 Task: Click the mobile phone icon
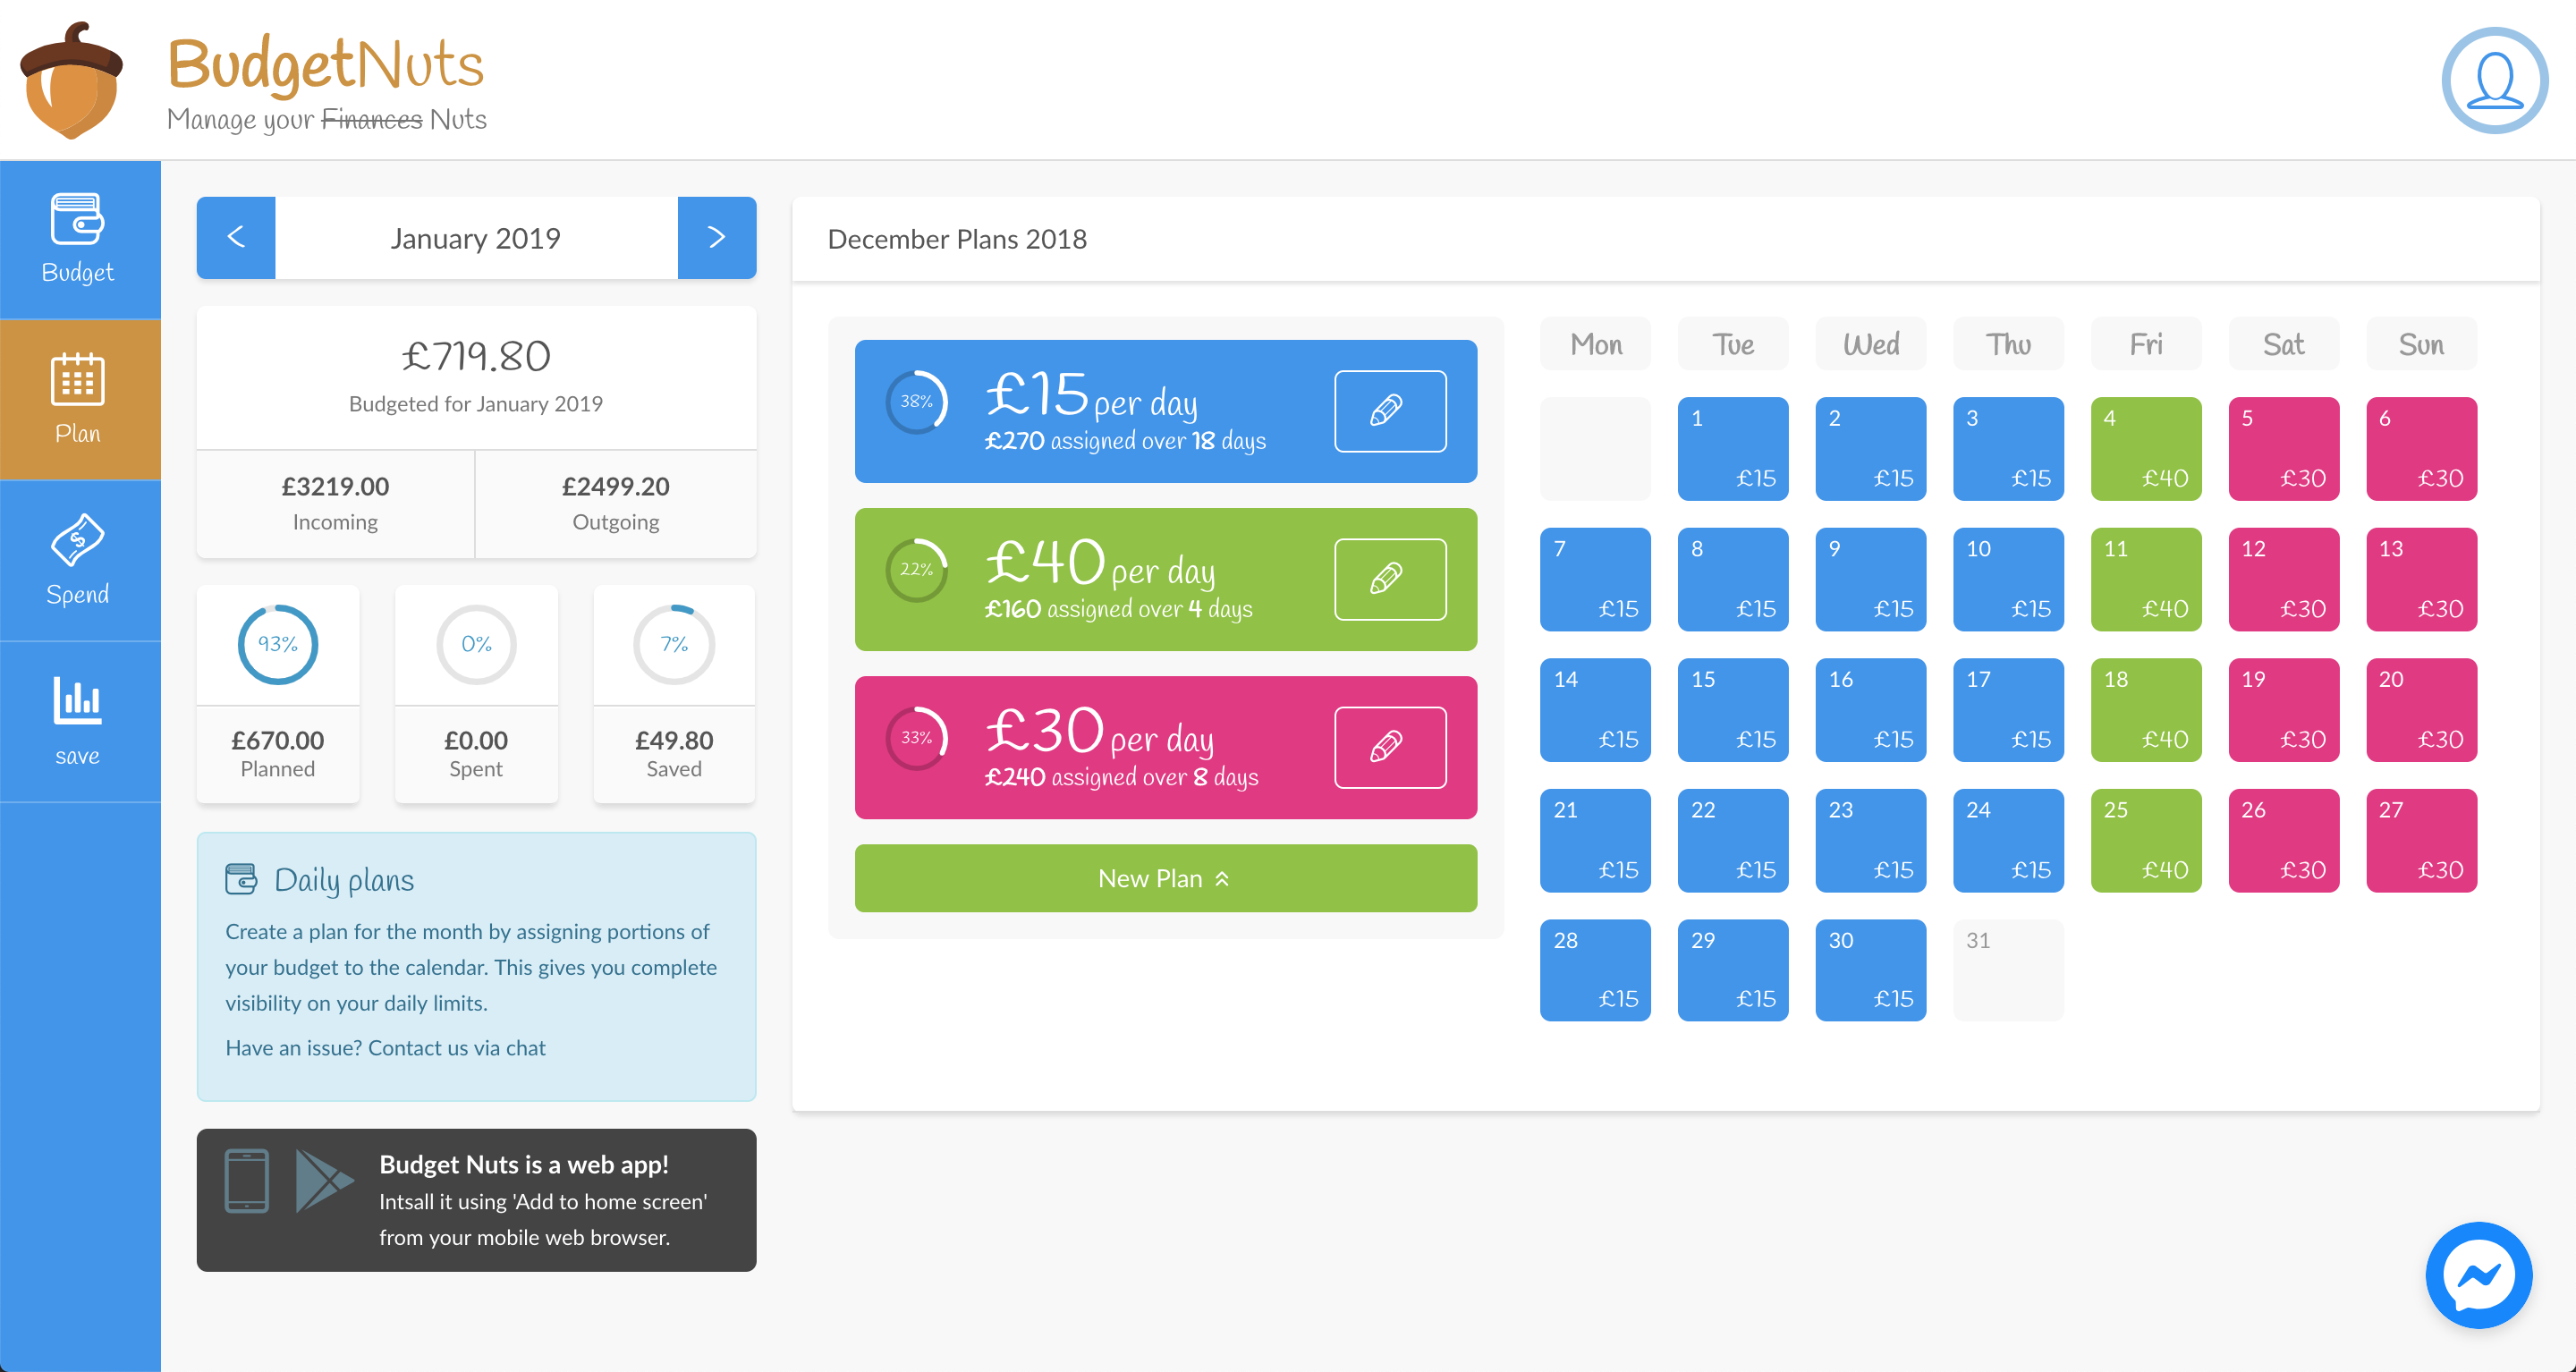pos(246,1180)
